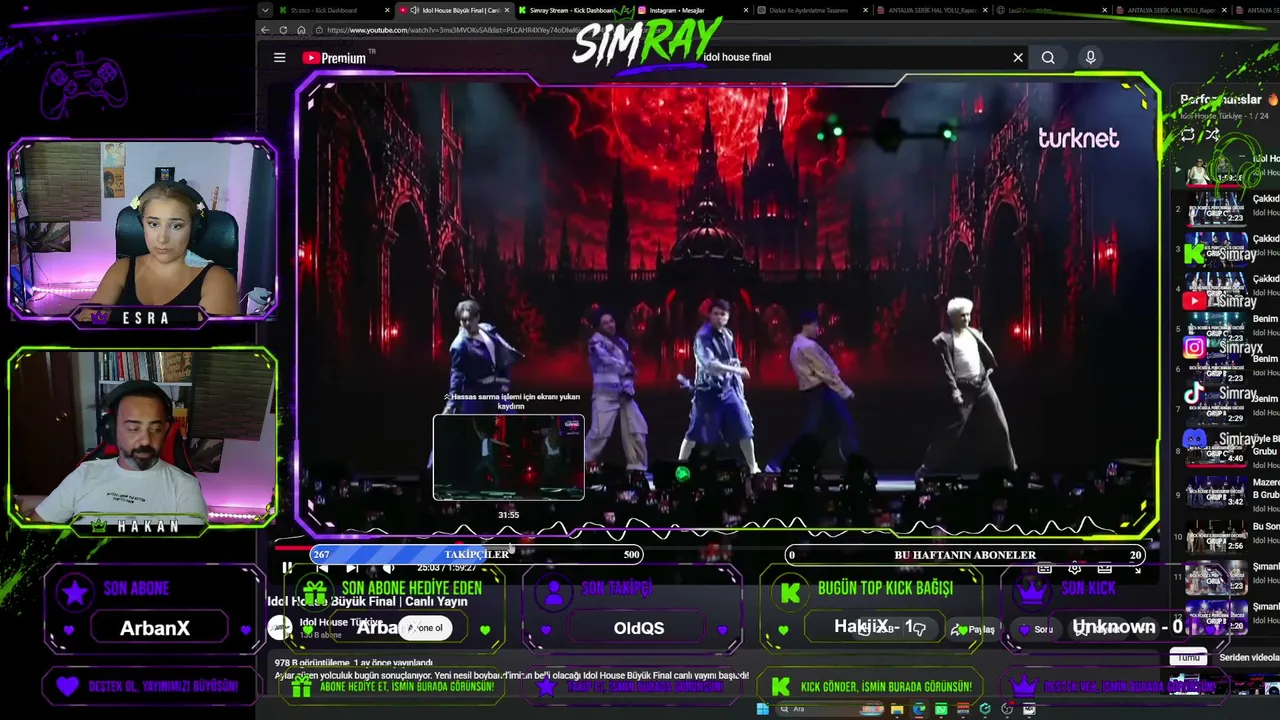Toggle playlist shuffle in the Performanslar panel
This screenshot has width=1280, height=720.
click(1212, 135)
